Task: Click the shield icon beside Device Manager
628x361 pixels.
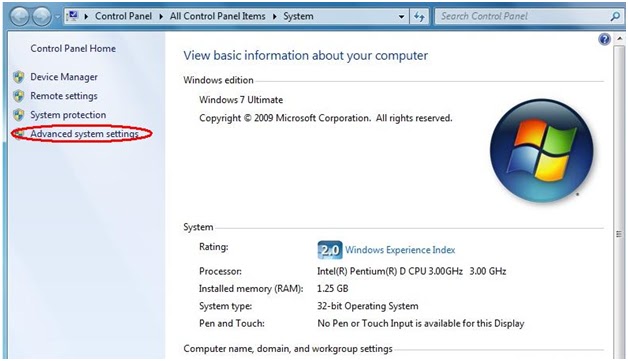Action: 18,77
